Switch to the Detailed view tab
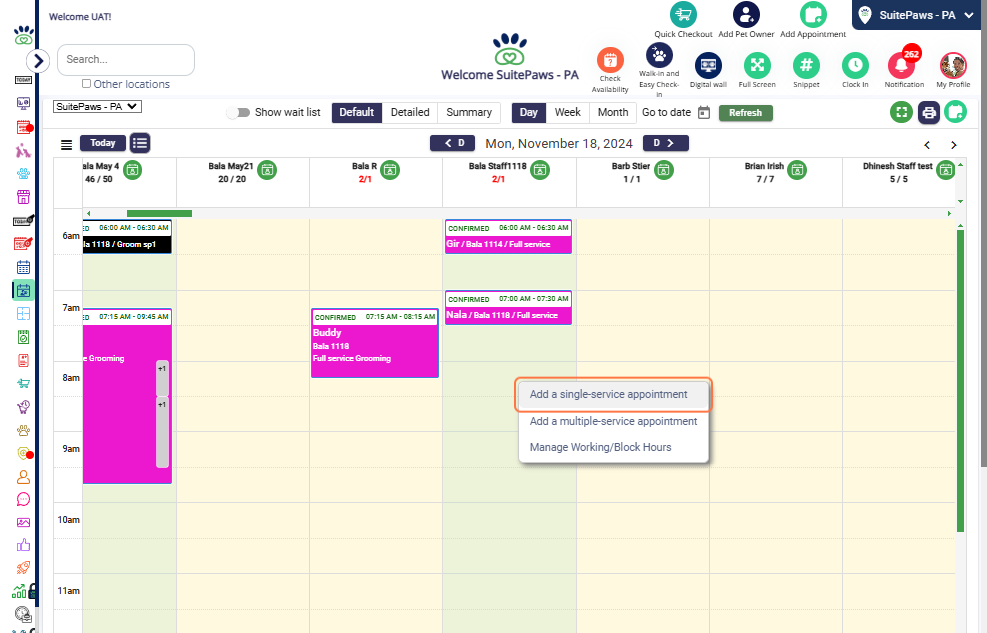This screenshot has height=633, width=987. click(x=410, y=113)
